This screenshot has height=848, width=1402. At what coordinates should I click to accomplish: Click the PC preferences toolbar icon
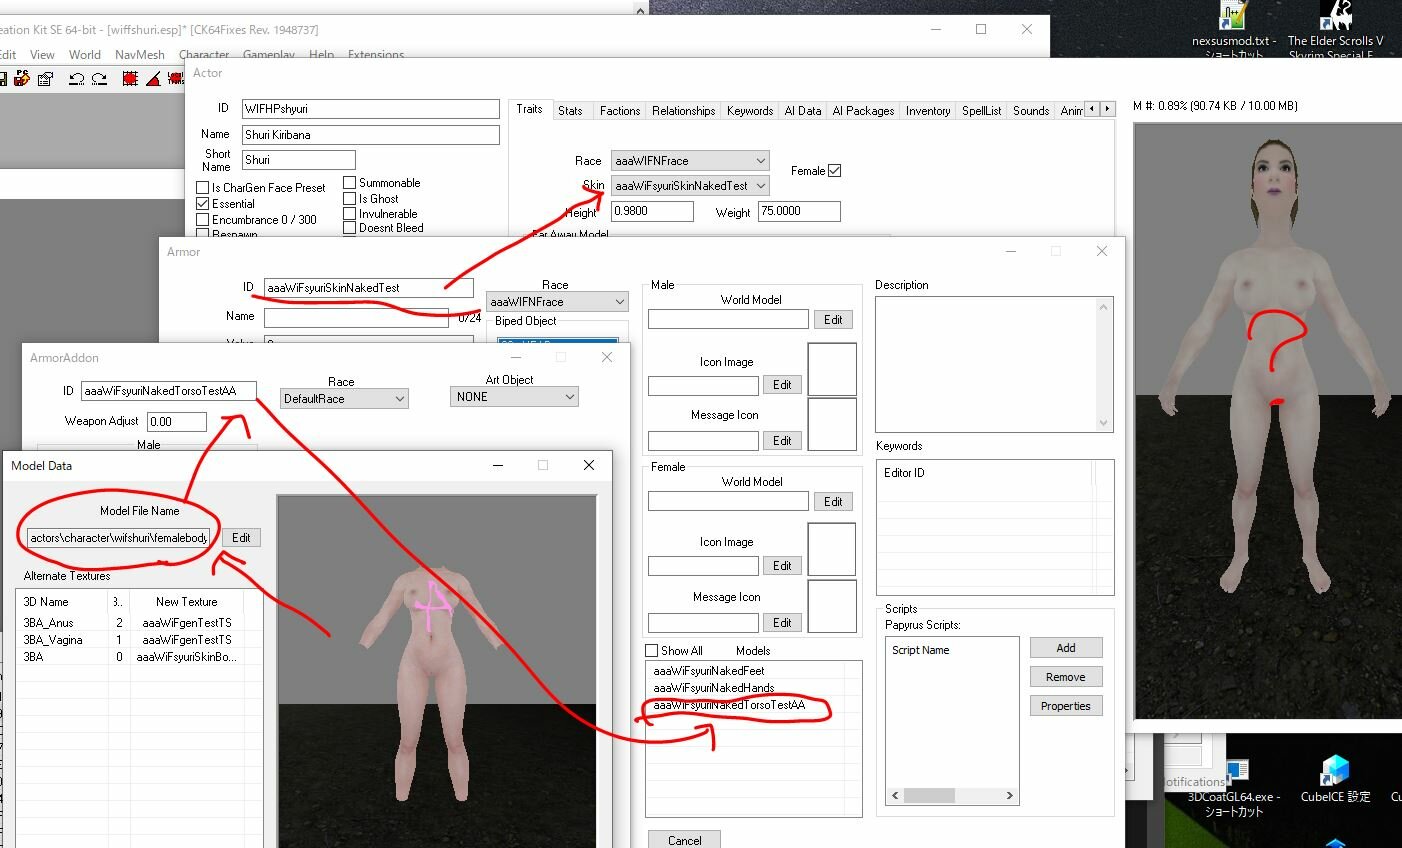tap(21, 79)
